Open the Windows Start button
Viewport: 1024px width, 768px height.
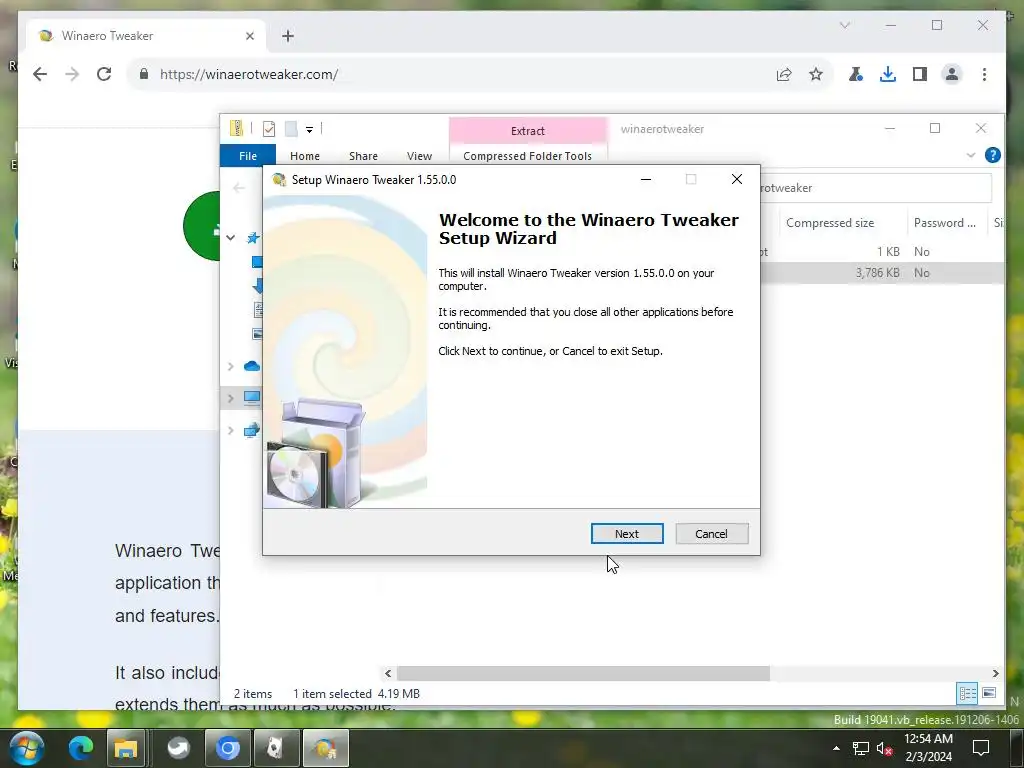tap(27, 747)
